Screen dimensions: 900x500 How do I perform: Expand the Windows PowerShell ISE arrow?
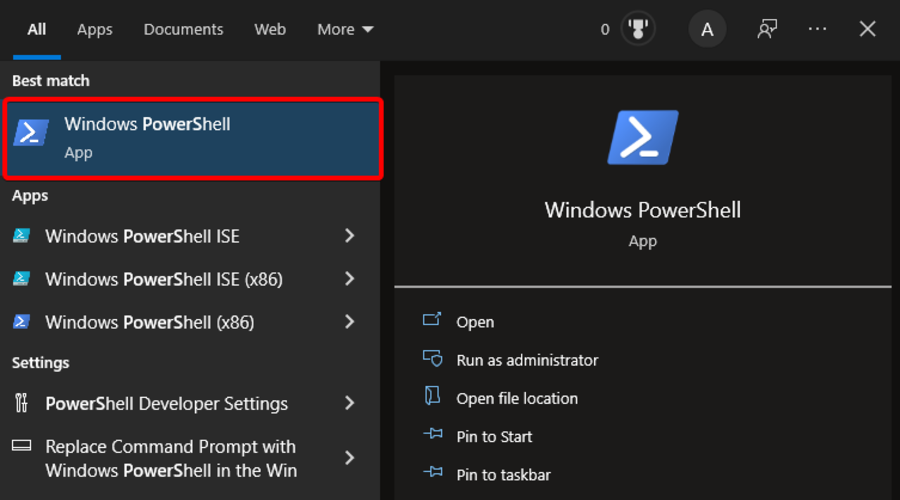click(x=349, y=236)
